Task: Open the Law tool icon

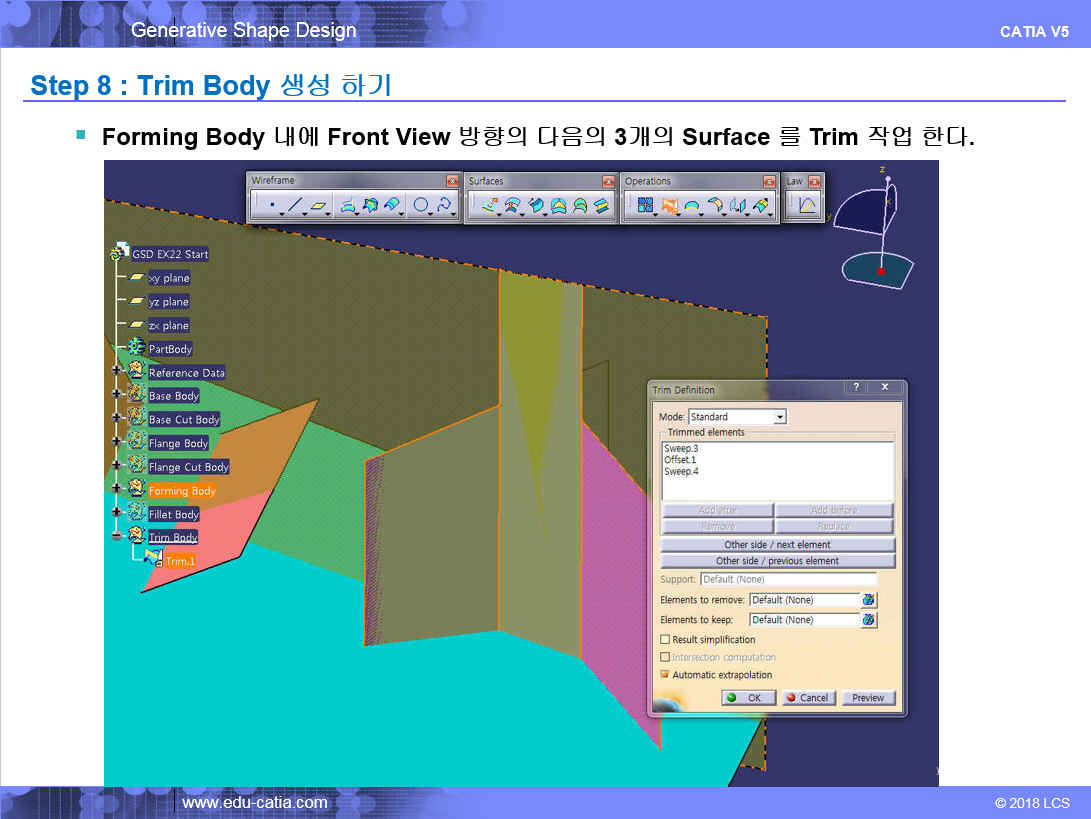Action: tap(807, 206)
